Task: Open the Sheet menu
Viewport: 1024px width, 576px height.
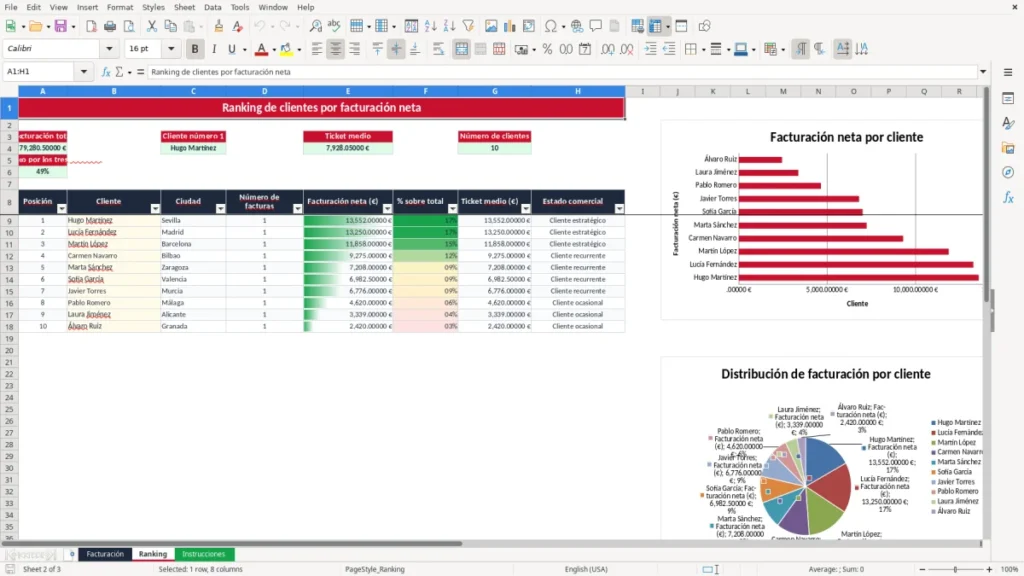Action: coord(184,7)
